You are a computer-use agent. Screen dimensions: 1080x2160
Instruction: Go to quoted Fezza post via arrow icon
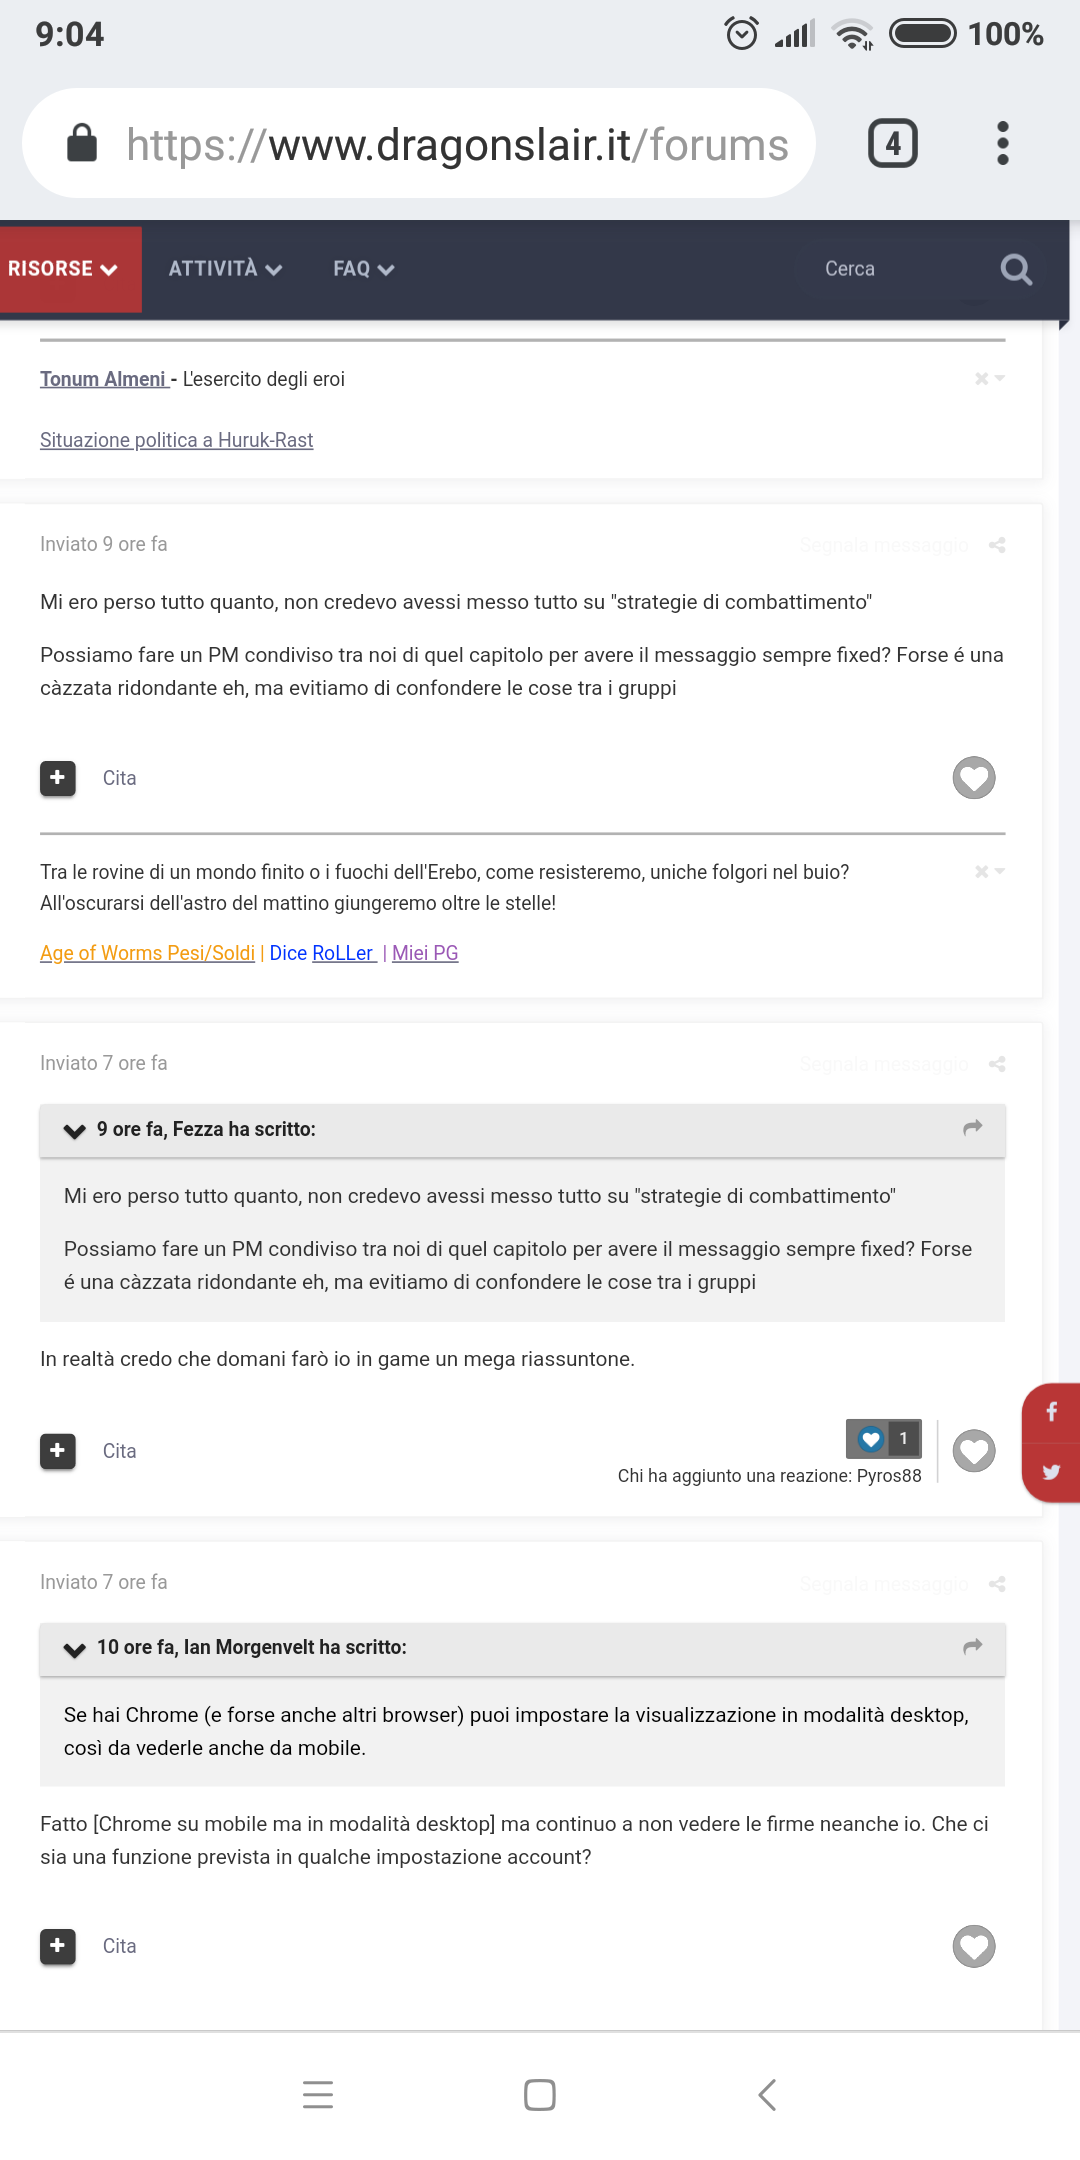tap(972, 1128)
